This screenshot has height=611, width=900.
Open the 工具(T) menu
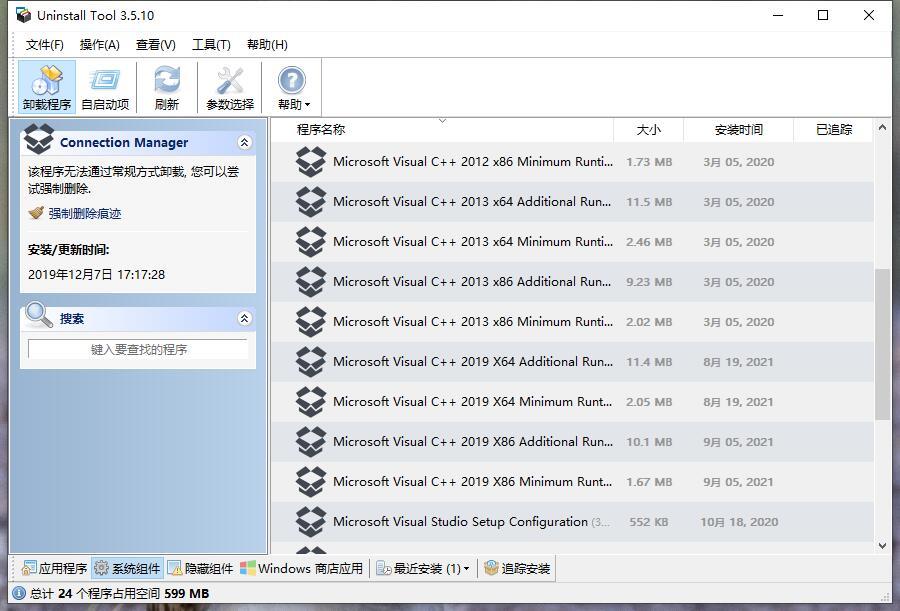pos(211,44)
